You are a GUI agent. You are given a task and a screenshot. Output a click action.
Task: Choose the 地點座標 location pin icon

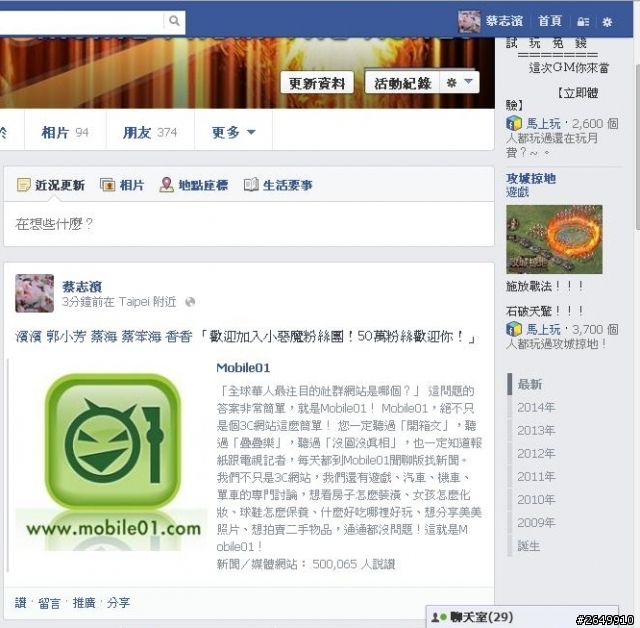(166, 185)
